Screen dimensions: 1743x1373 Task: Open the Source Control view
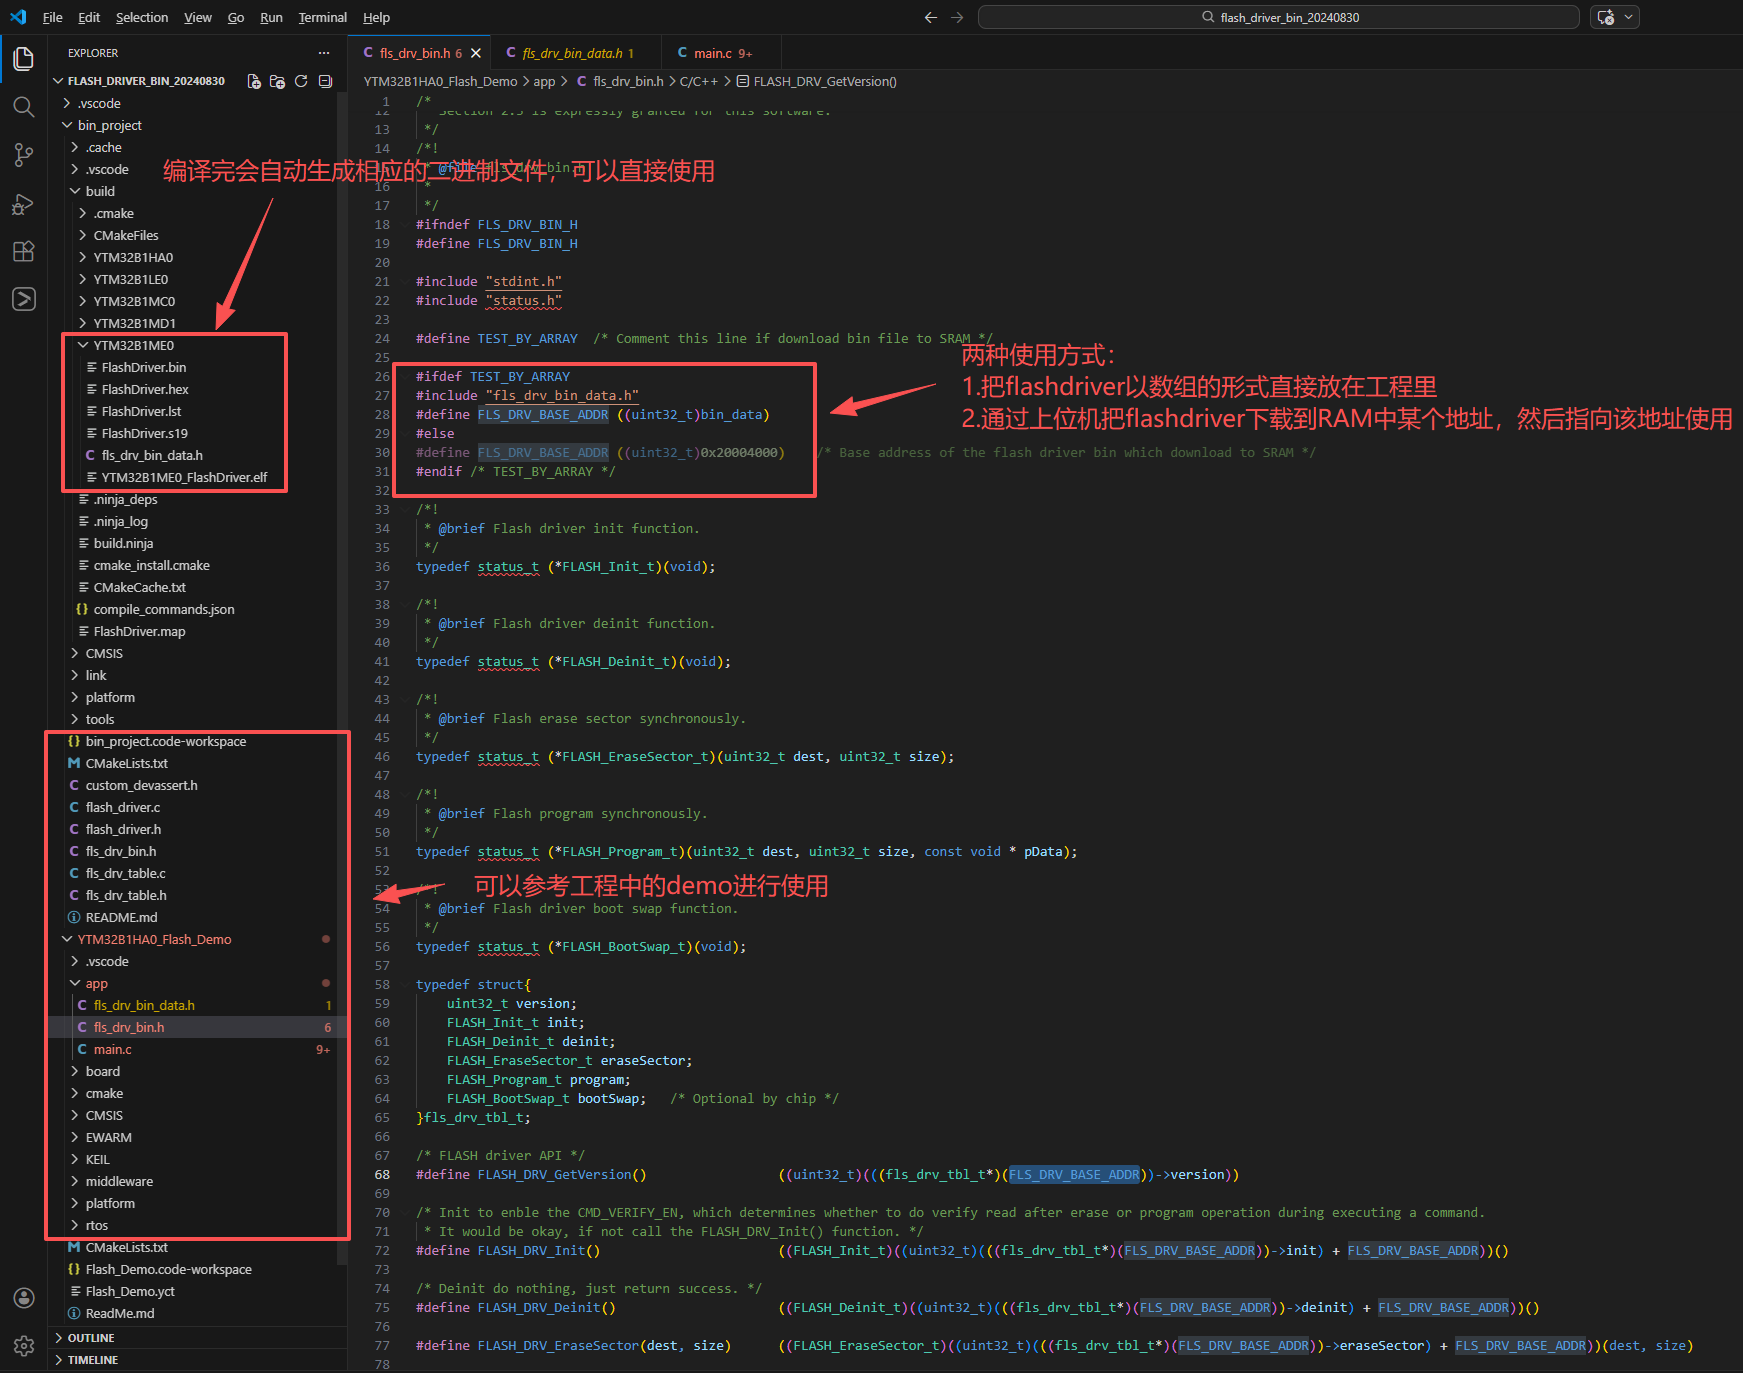pos(24,155)
